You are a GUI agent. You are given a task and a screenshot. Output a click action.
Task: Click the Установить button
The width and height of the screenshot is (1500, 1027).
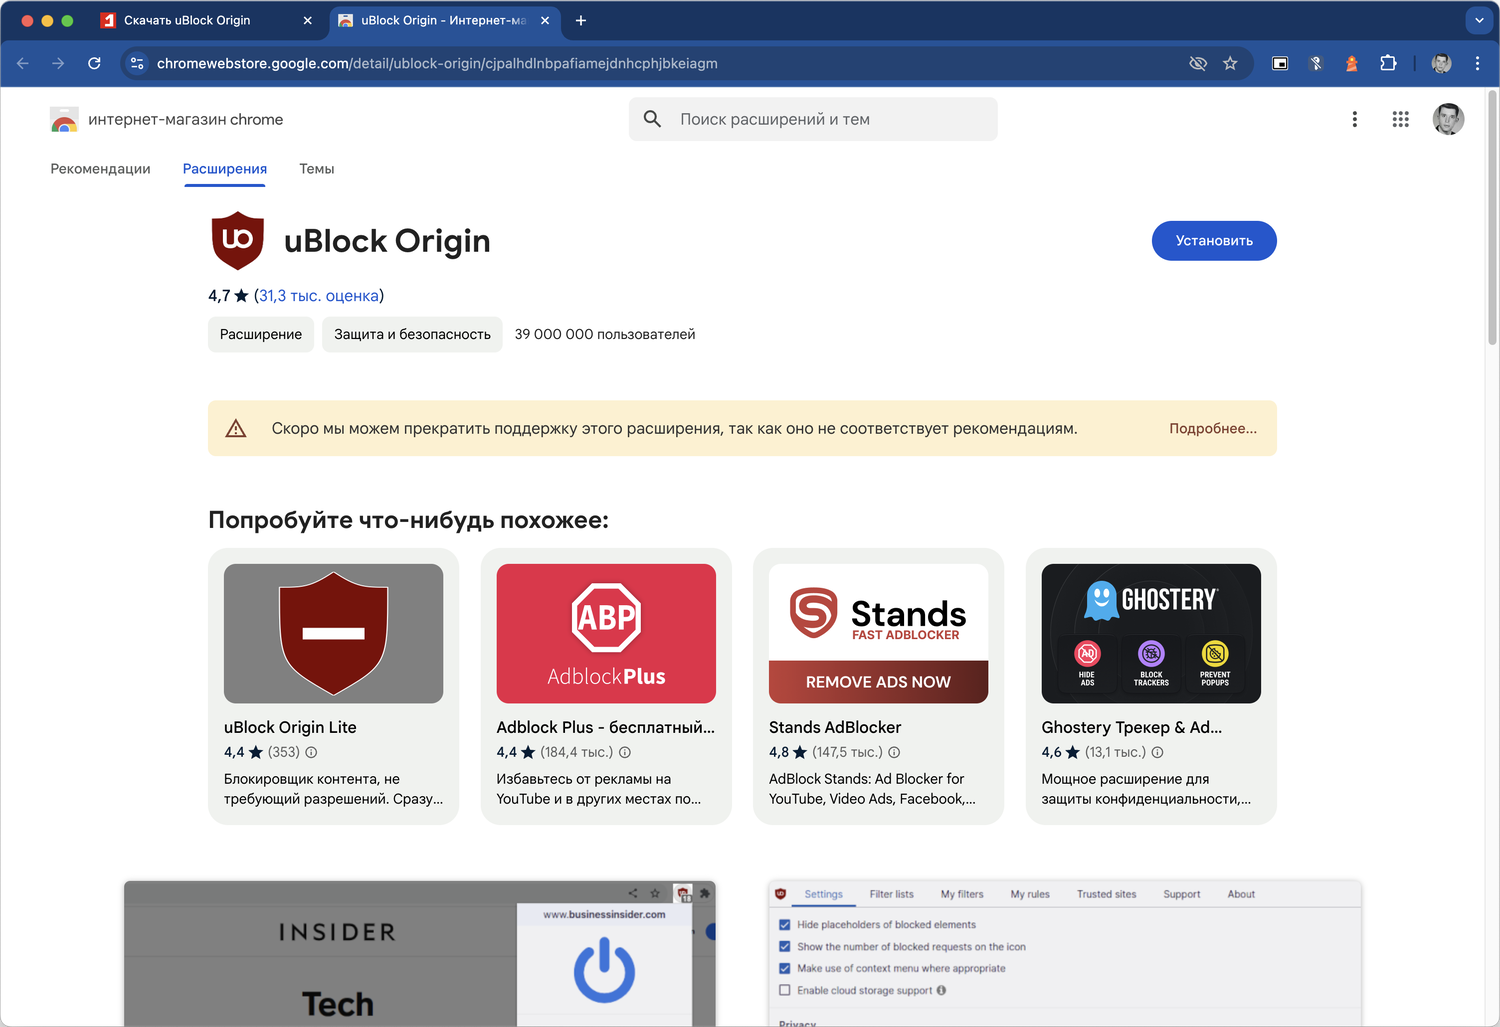[1214, 241]
